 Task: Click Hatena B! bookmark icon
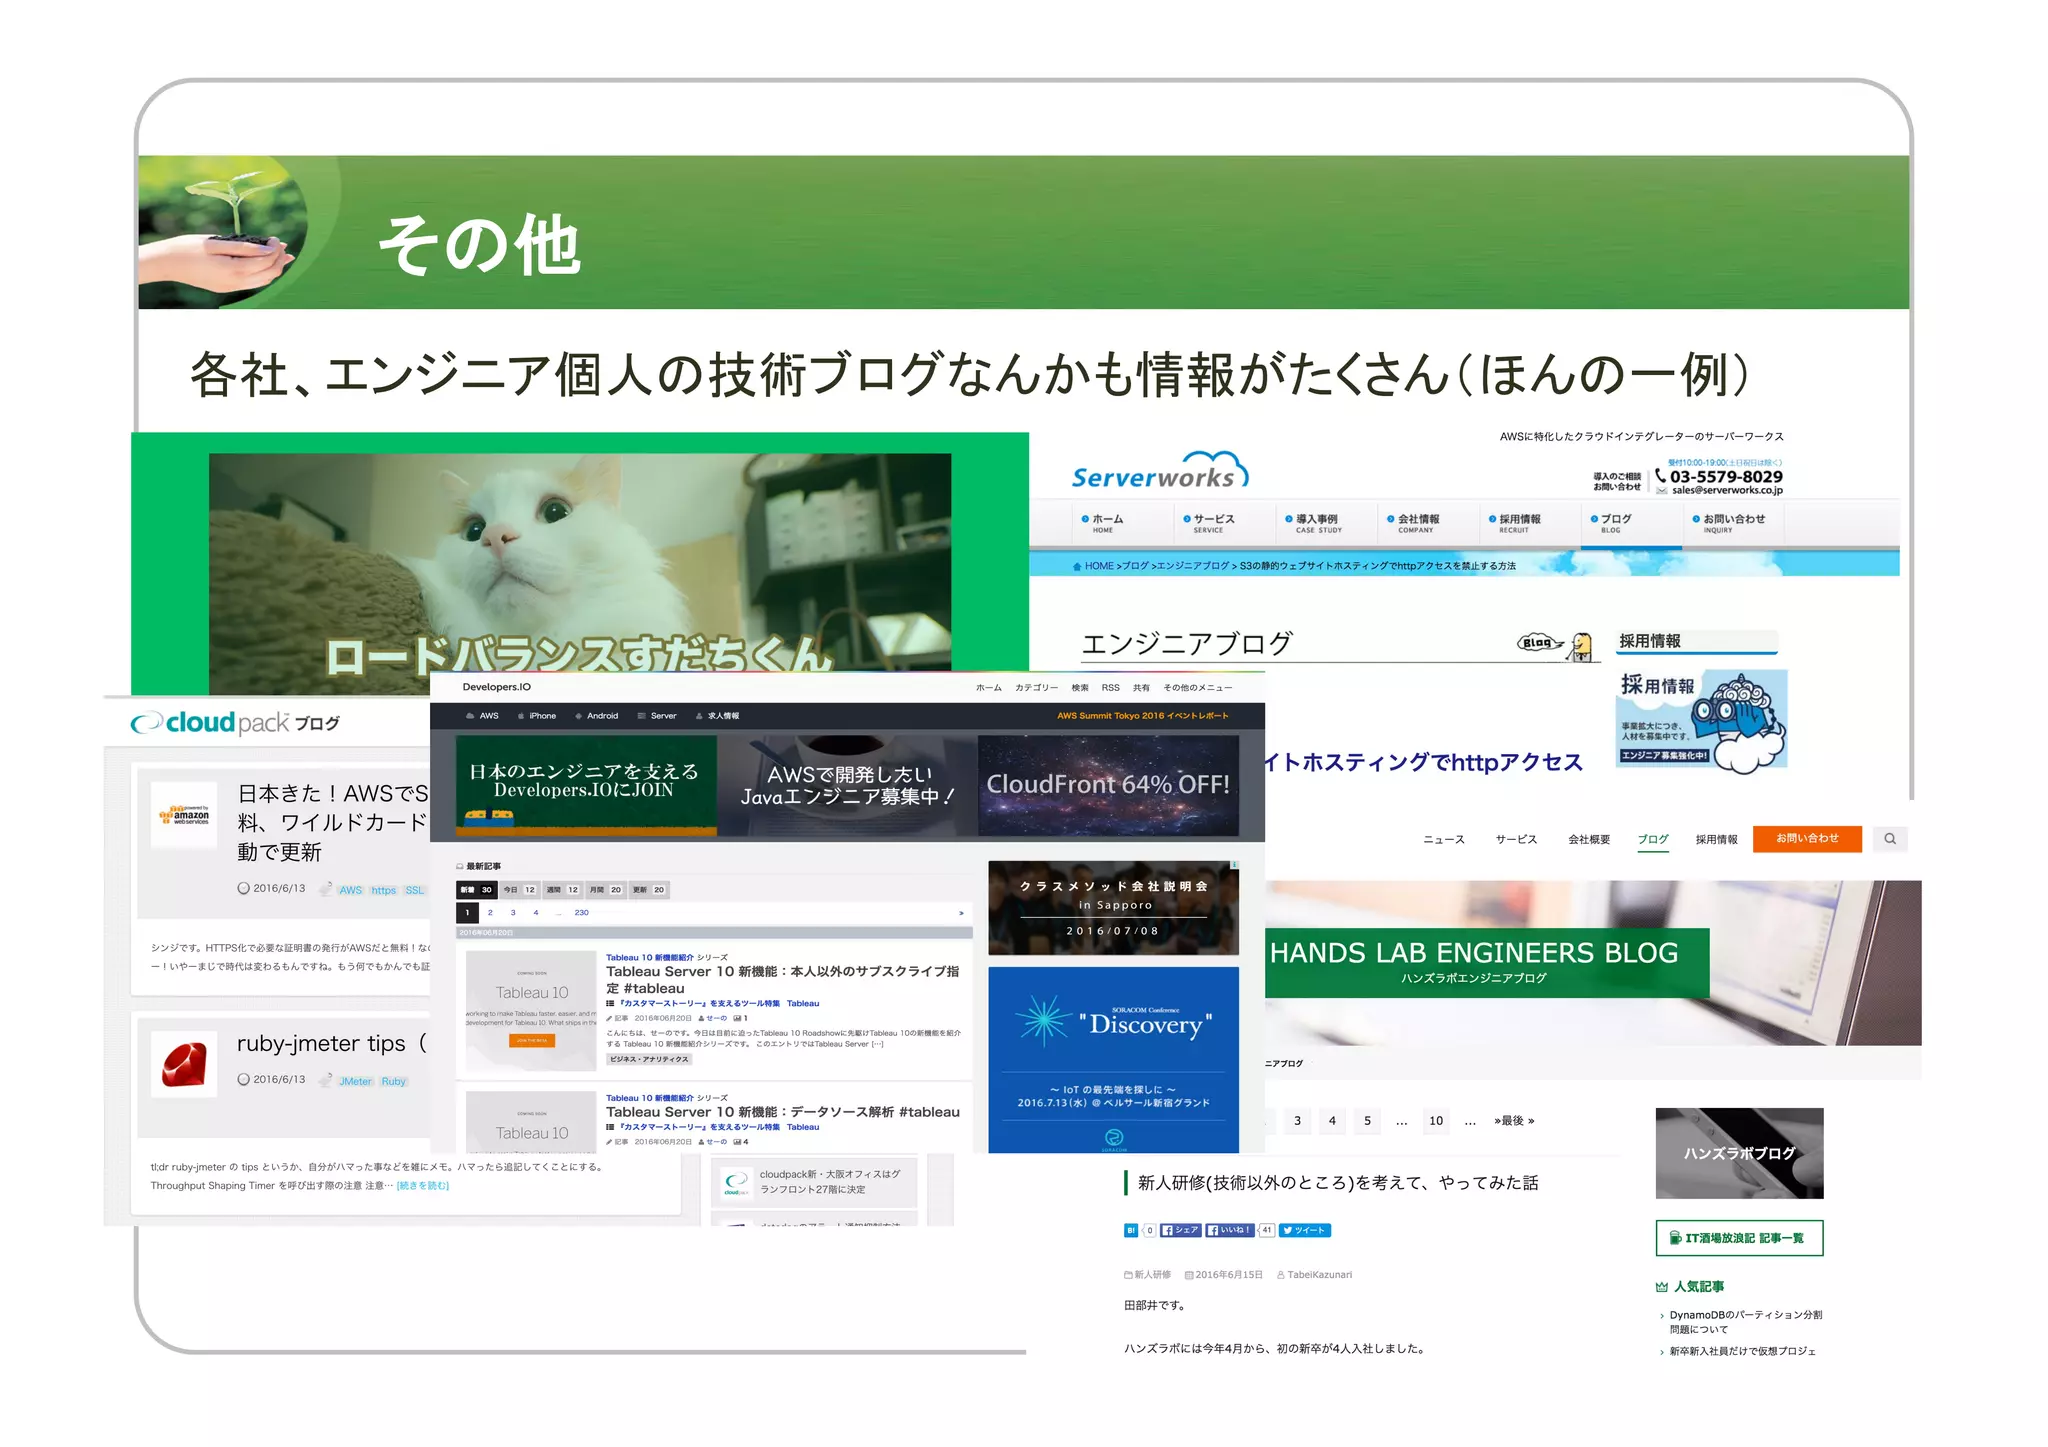coord(1131,1230)
